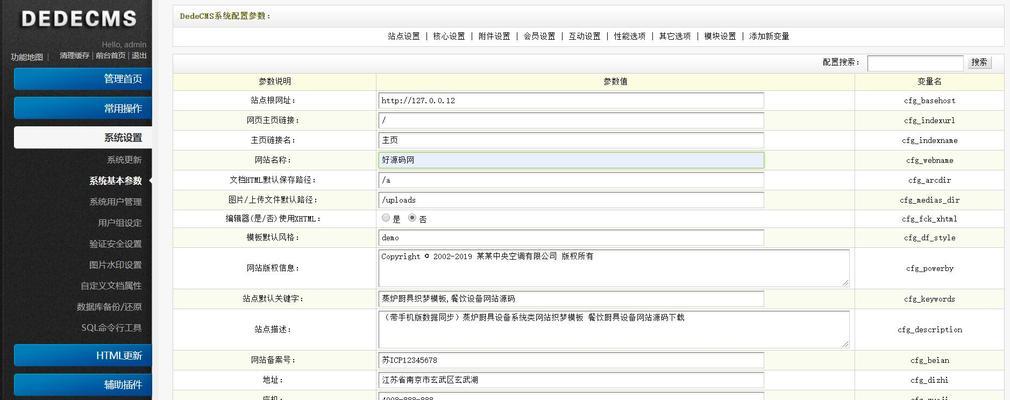Click the 站点根网址 input field
This screenshot has height=400, width=1010.
coord(571,100)
